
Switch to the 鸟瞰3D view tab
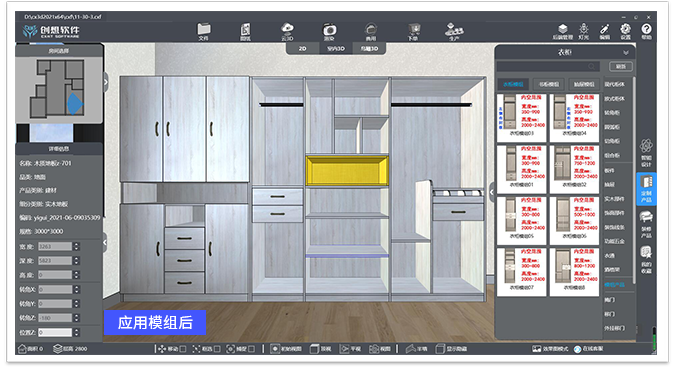click(369, 49)
